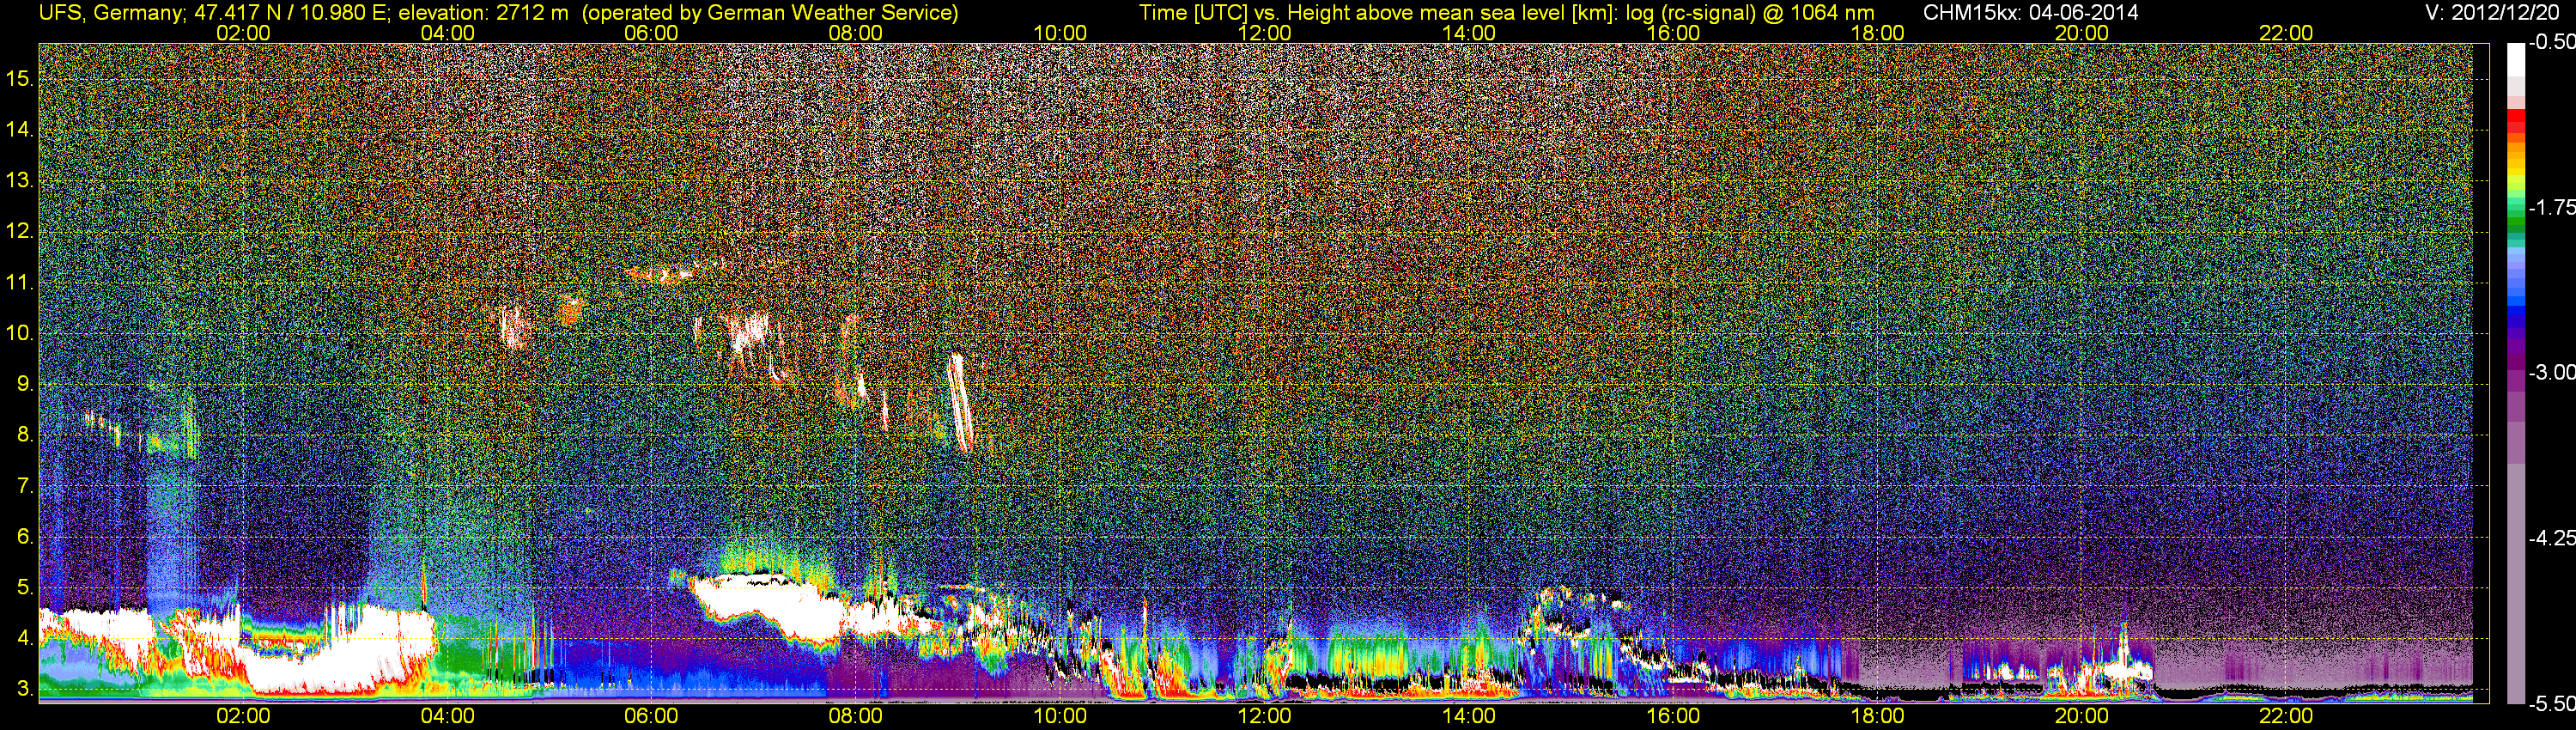Click the color scale value '-5.50'
The image size is (2576, 730).
(x=2551, y=703)
